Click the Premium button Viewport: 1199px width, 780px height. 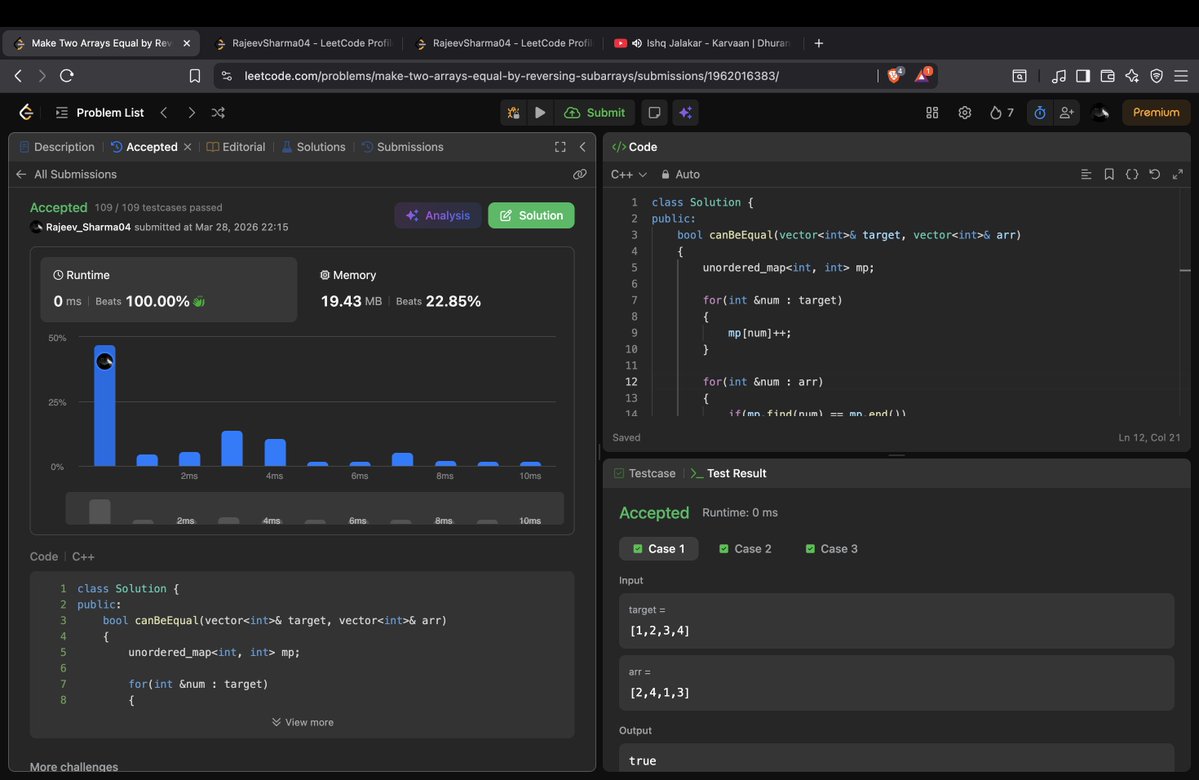click(x=1156, y=112)
